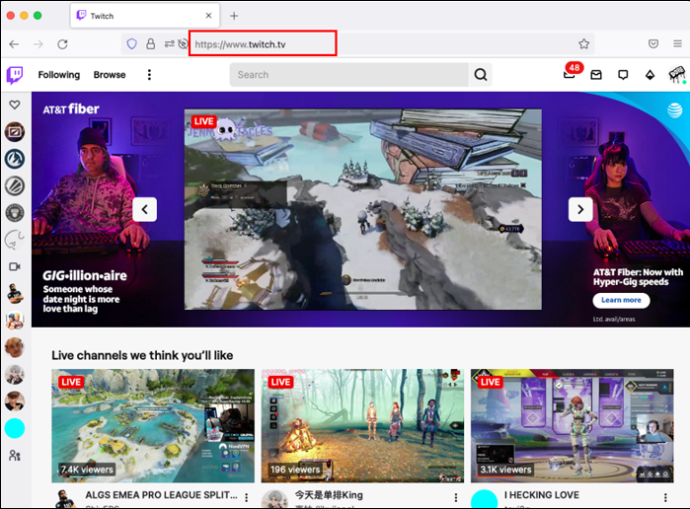Click the browser back arrow
This screenshot has height=509, width=690.
pyautogui.click(x=14, y=44)
